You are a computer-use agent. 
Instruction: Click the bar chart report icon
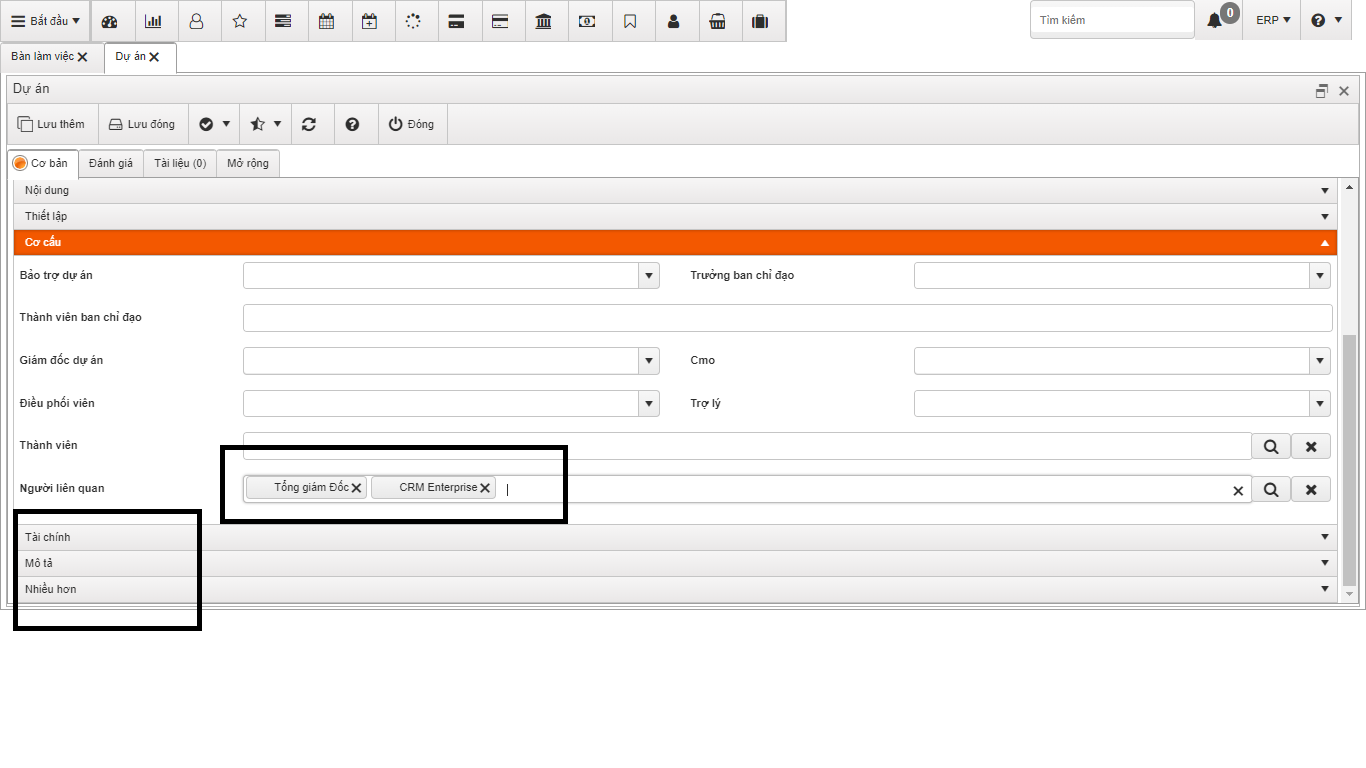click(153, 21)
